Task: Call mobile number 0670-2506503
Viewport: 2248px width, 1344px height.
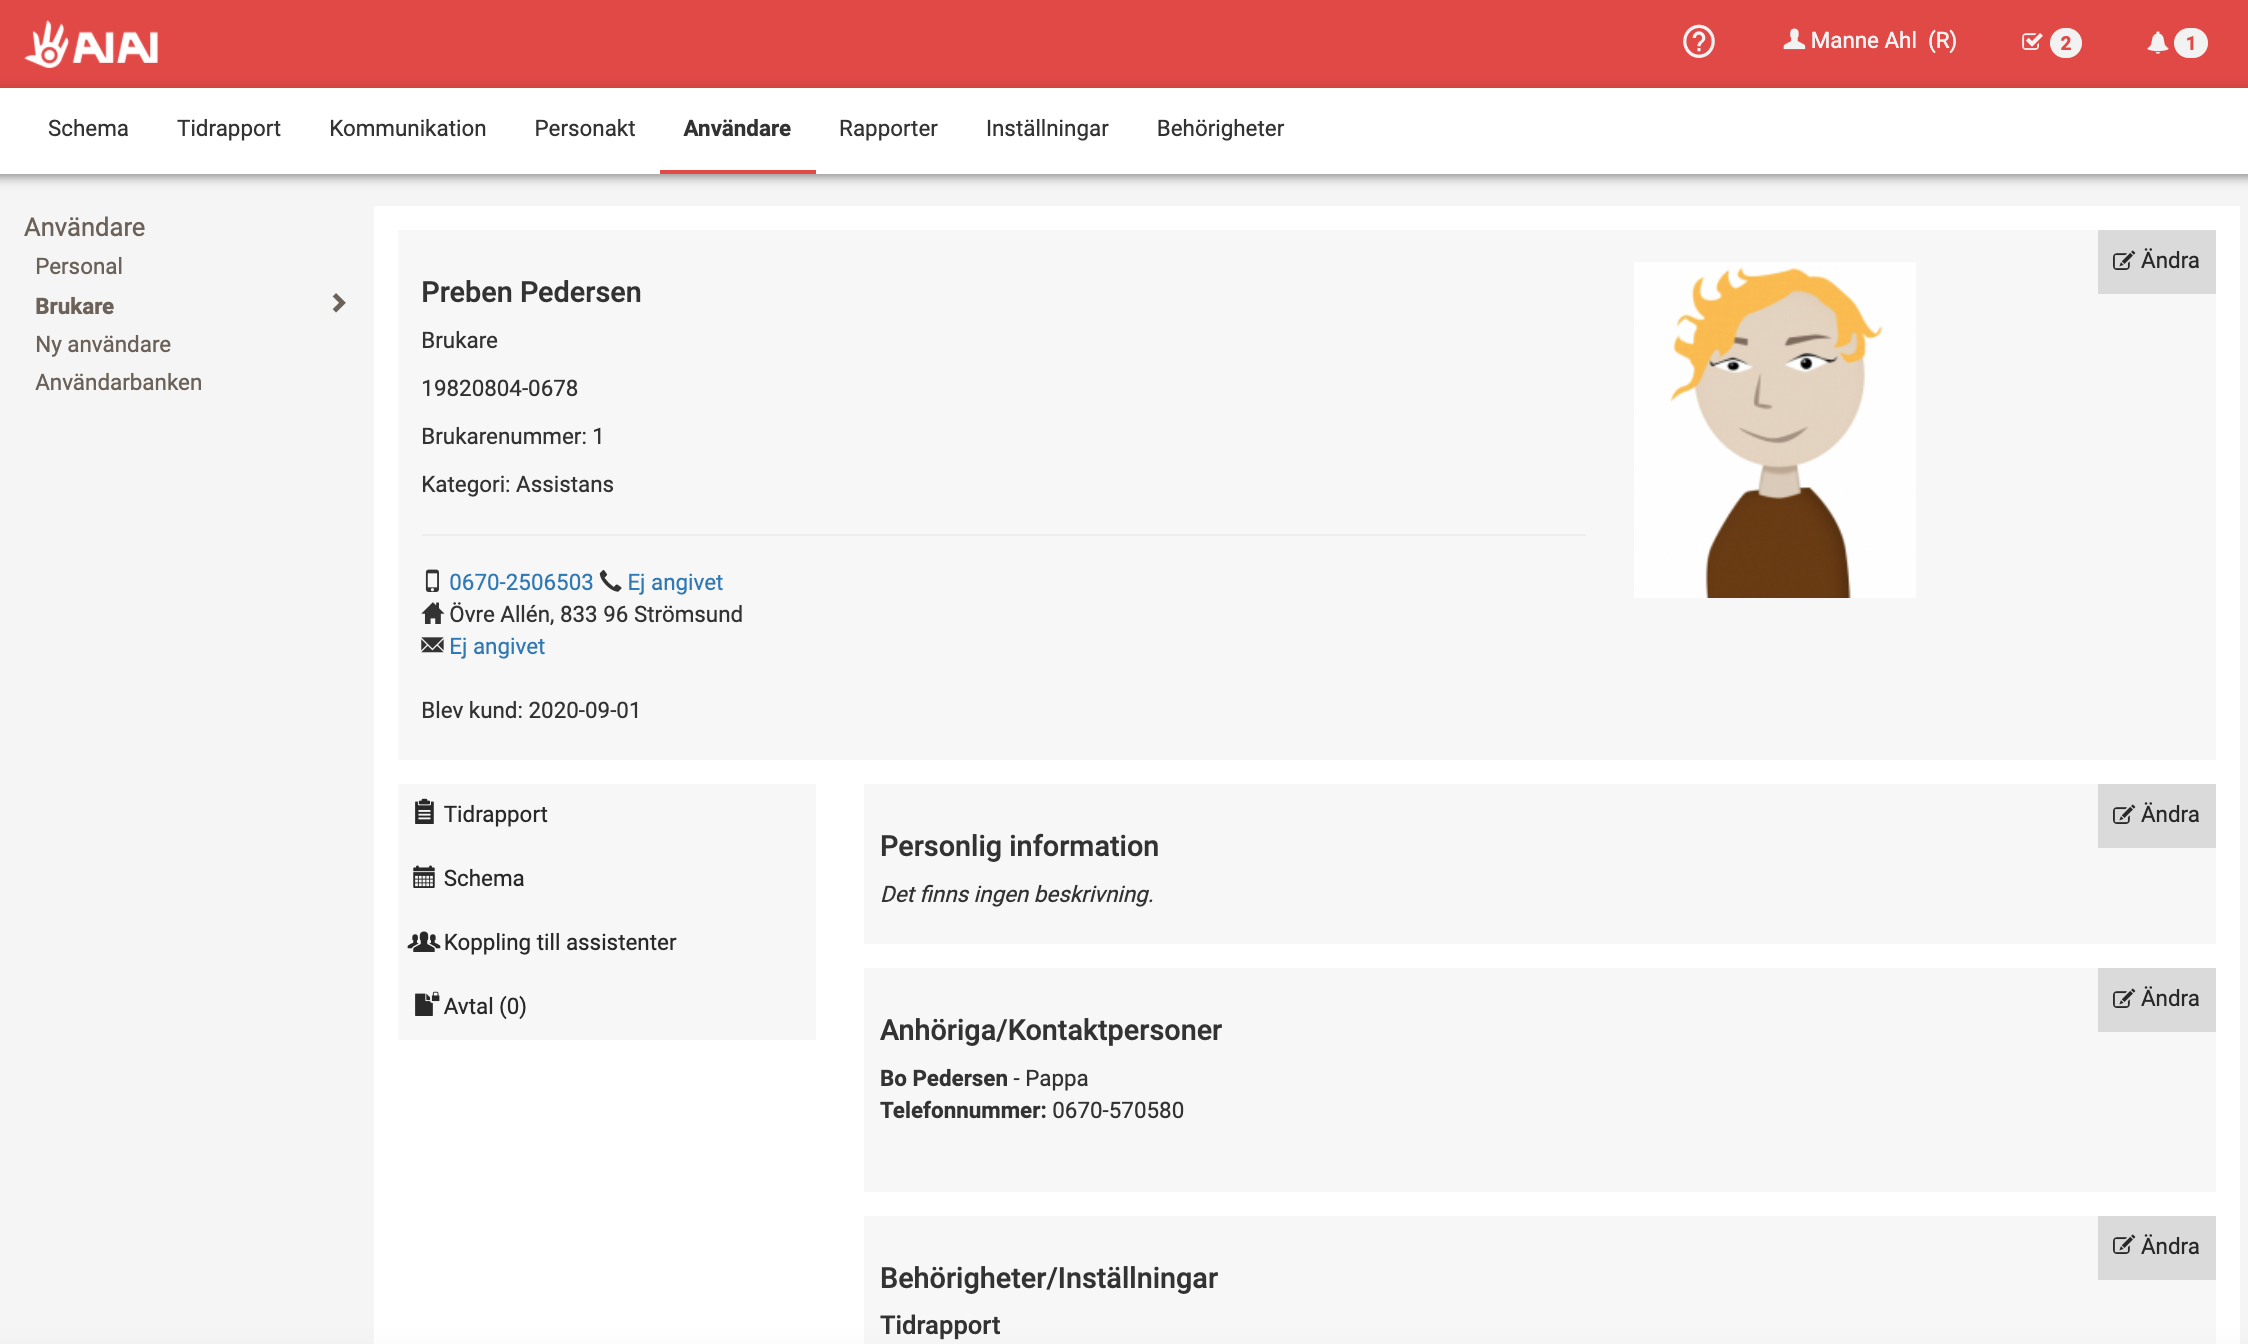Action: pyautogui.click(x=520, y=582)
